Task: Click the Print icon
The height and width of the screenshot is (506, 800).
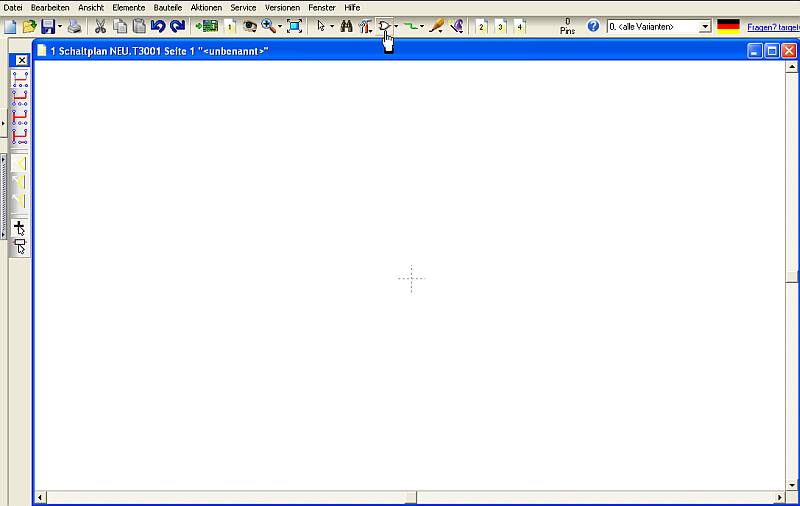Action: 74,26
